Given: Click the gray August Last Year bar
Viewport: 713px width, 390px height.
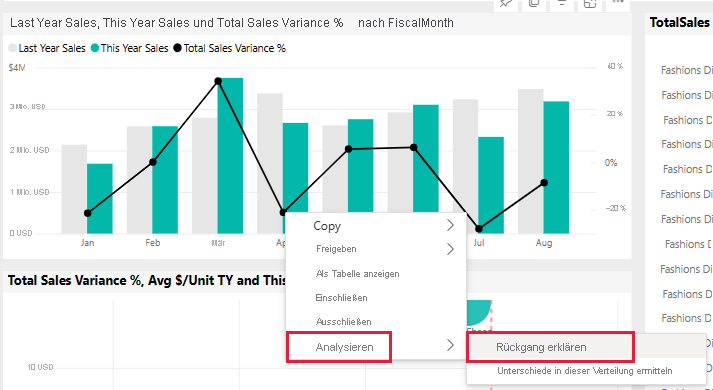Looking at the screenshot, I should point(531,161).
